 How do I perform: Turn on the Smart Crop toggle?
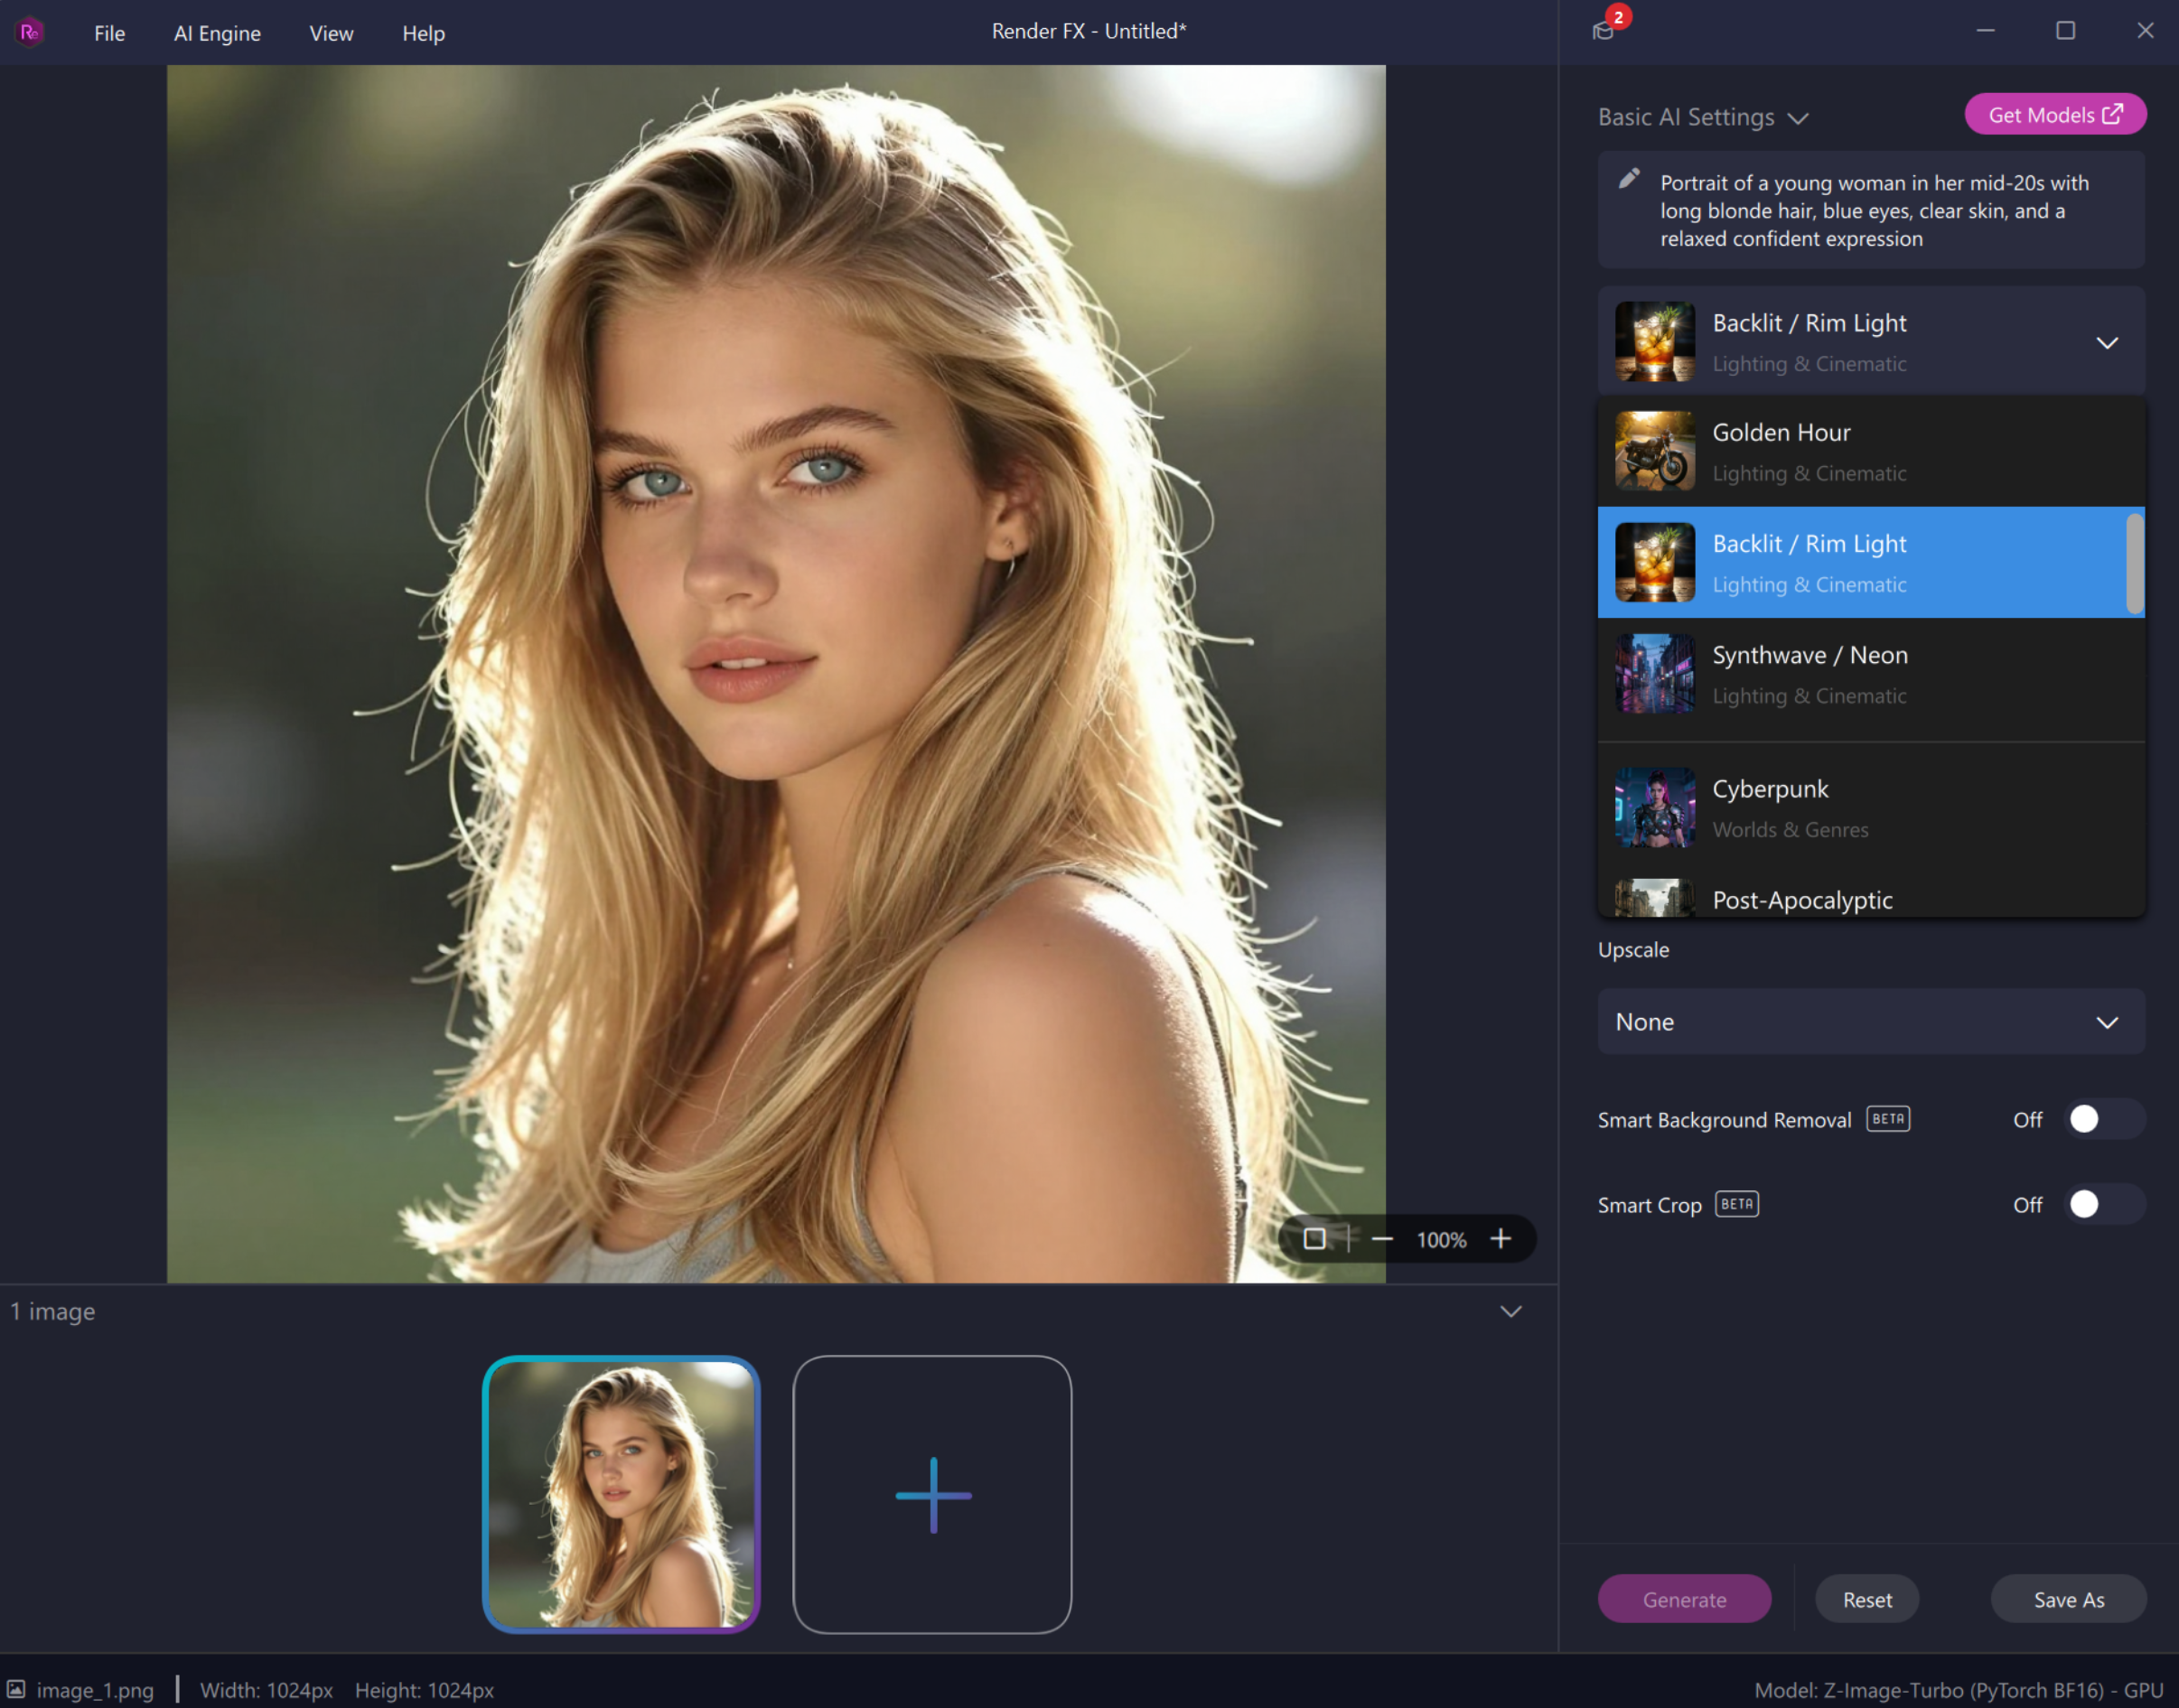2103,1204
